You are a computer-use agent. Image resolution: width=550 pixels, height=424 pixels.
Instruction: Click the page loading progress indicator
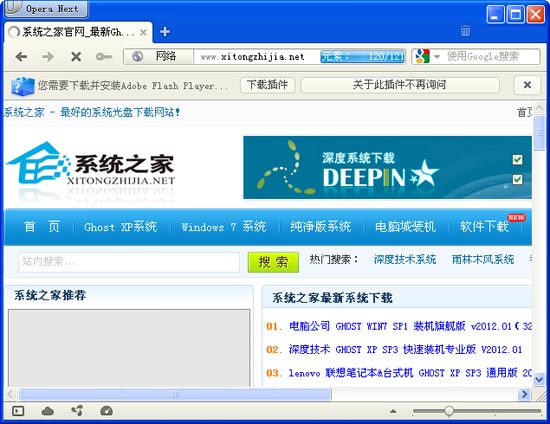click(363, 56)
